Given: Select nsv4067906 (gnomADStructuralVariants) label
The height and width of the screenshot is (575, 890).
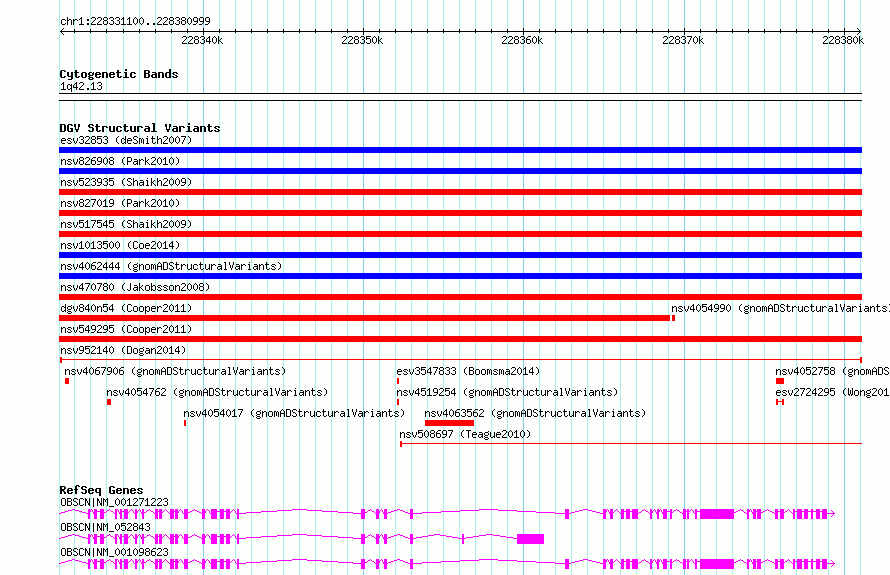Looking at the screenshot, I should tap(175, 371).
